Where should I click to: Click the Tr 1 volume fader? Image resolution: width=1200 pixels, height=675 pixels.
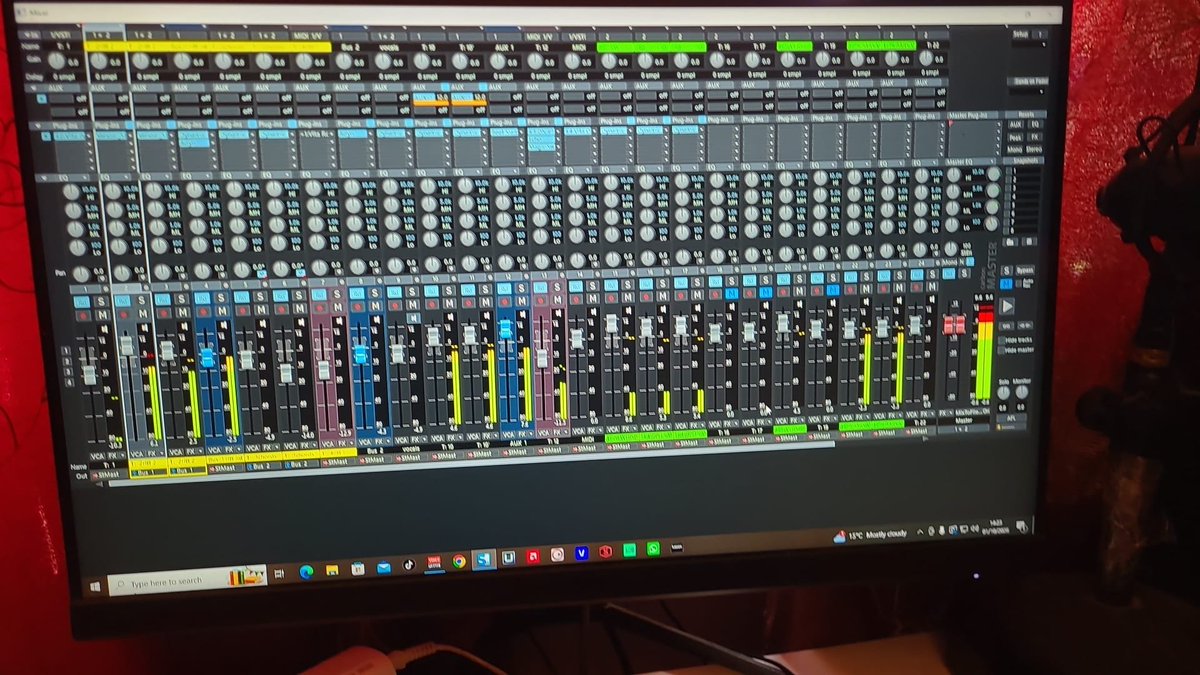(89, 375)
